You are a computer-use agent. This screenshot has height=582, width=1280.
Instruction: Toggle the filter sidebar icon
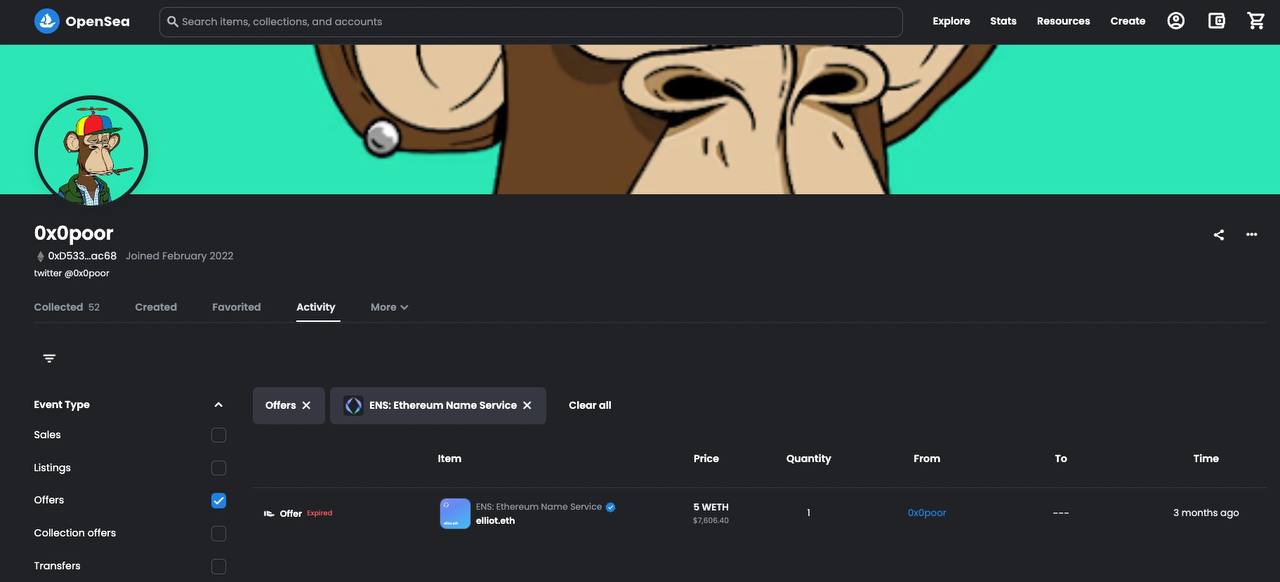(x=49, y=358)
